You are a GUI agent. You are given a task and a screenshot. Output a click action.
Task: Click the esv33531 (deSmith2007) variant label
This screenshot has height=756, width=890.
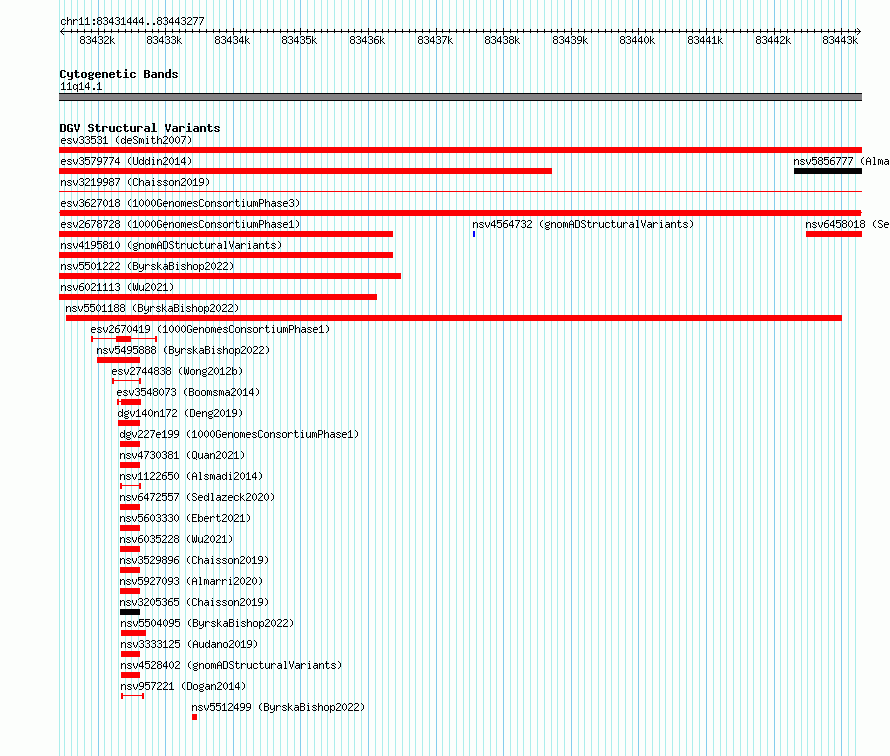pyautogui.click(x=126, y=140)
